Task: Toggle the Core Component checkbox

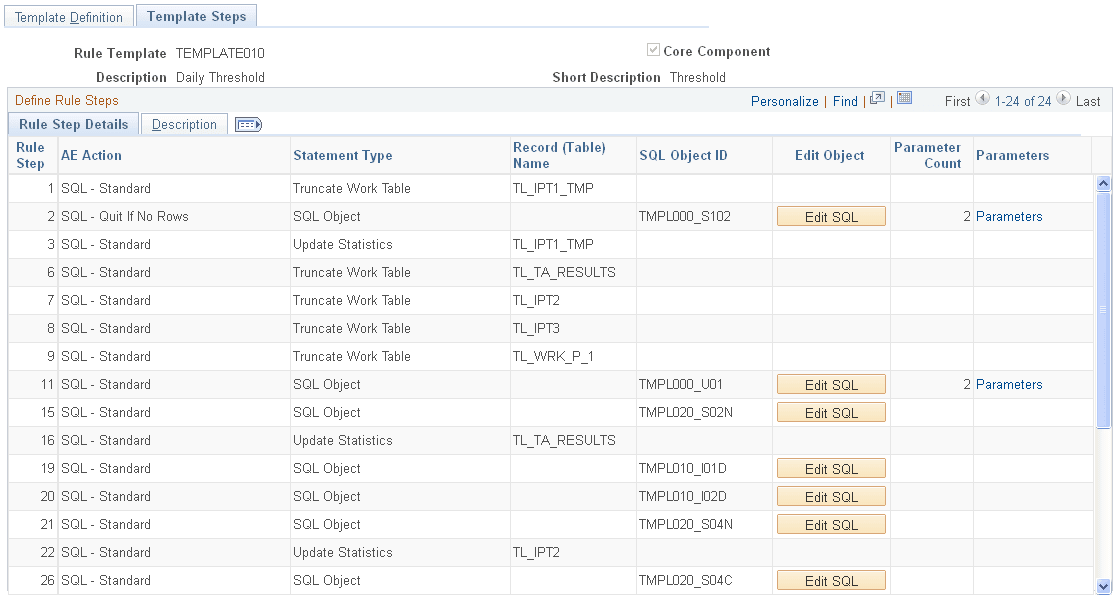Action: (653, 50)
